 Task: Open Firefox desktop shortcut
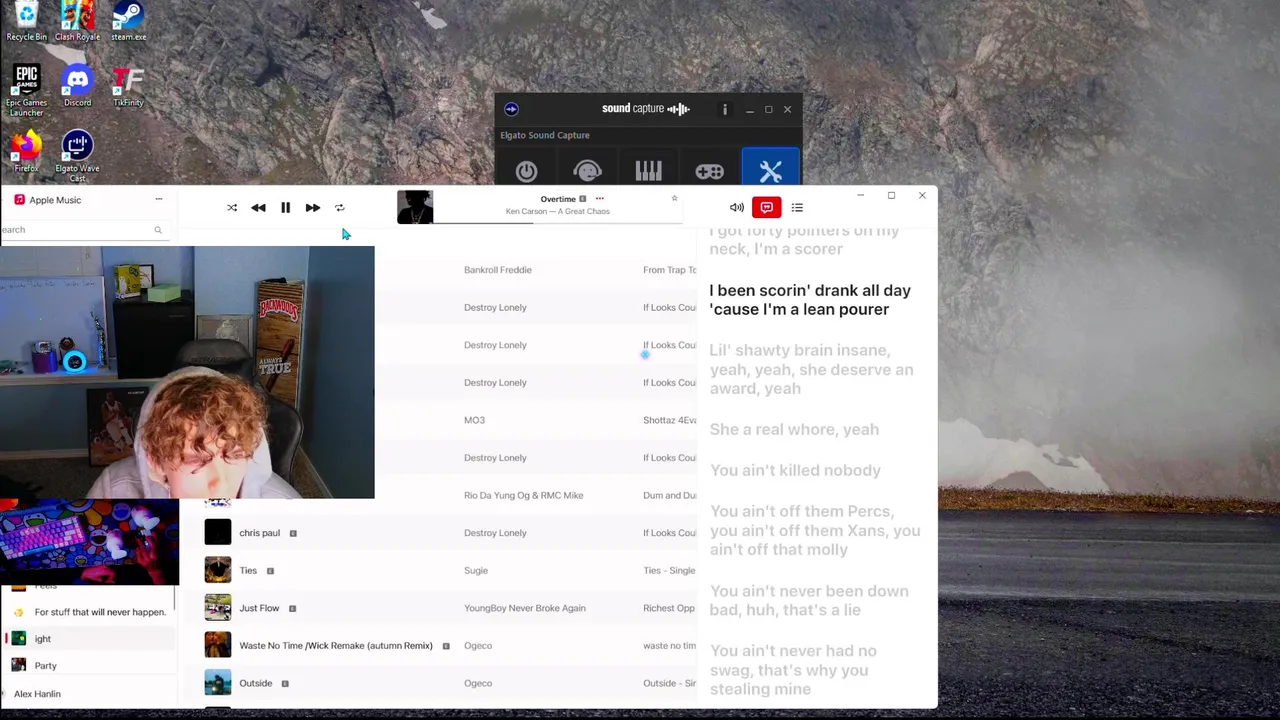pyautogui.click(x=26, y=152)
